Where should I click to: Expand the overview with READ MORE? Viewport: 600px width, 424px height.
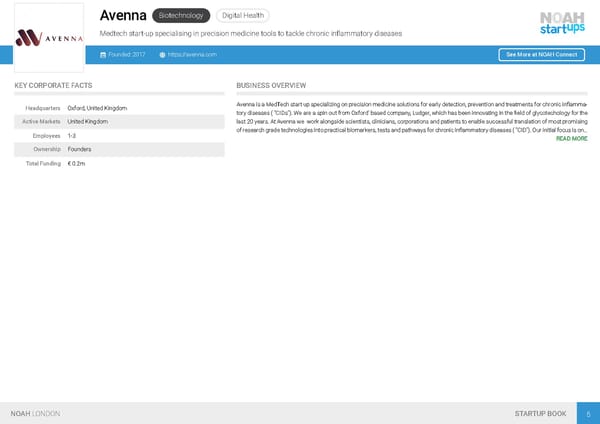click(571, 139)
